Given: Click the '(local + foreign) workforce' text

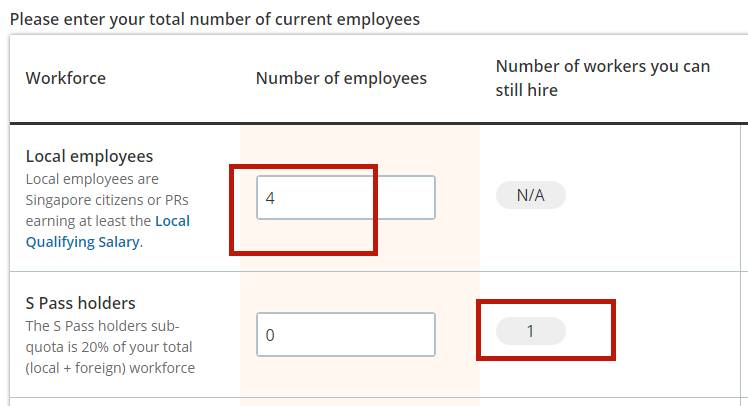Looking at the screenshot, I should (x=110, y=367).
